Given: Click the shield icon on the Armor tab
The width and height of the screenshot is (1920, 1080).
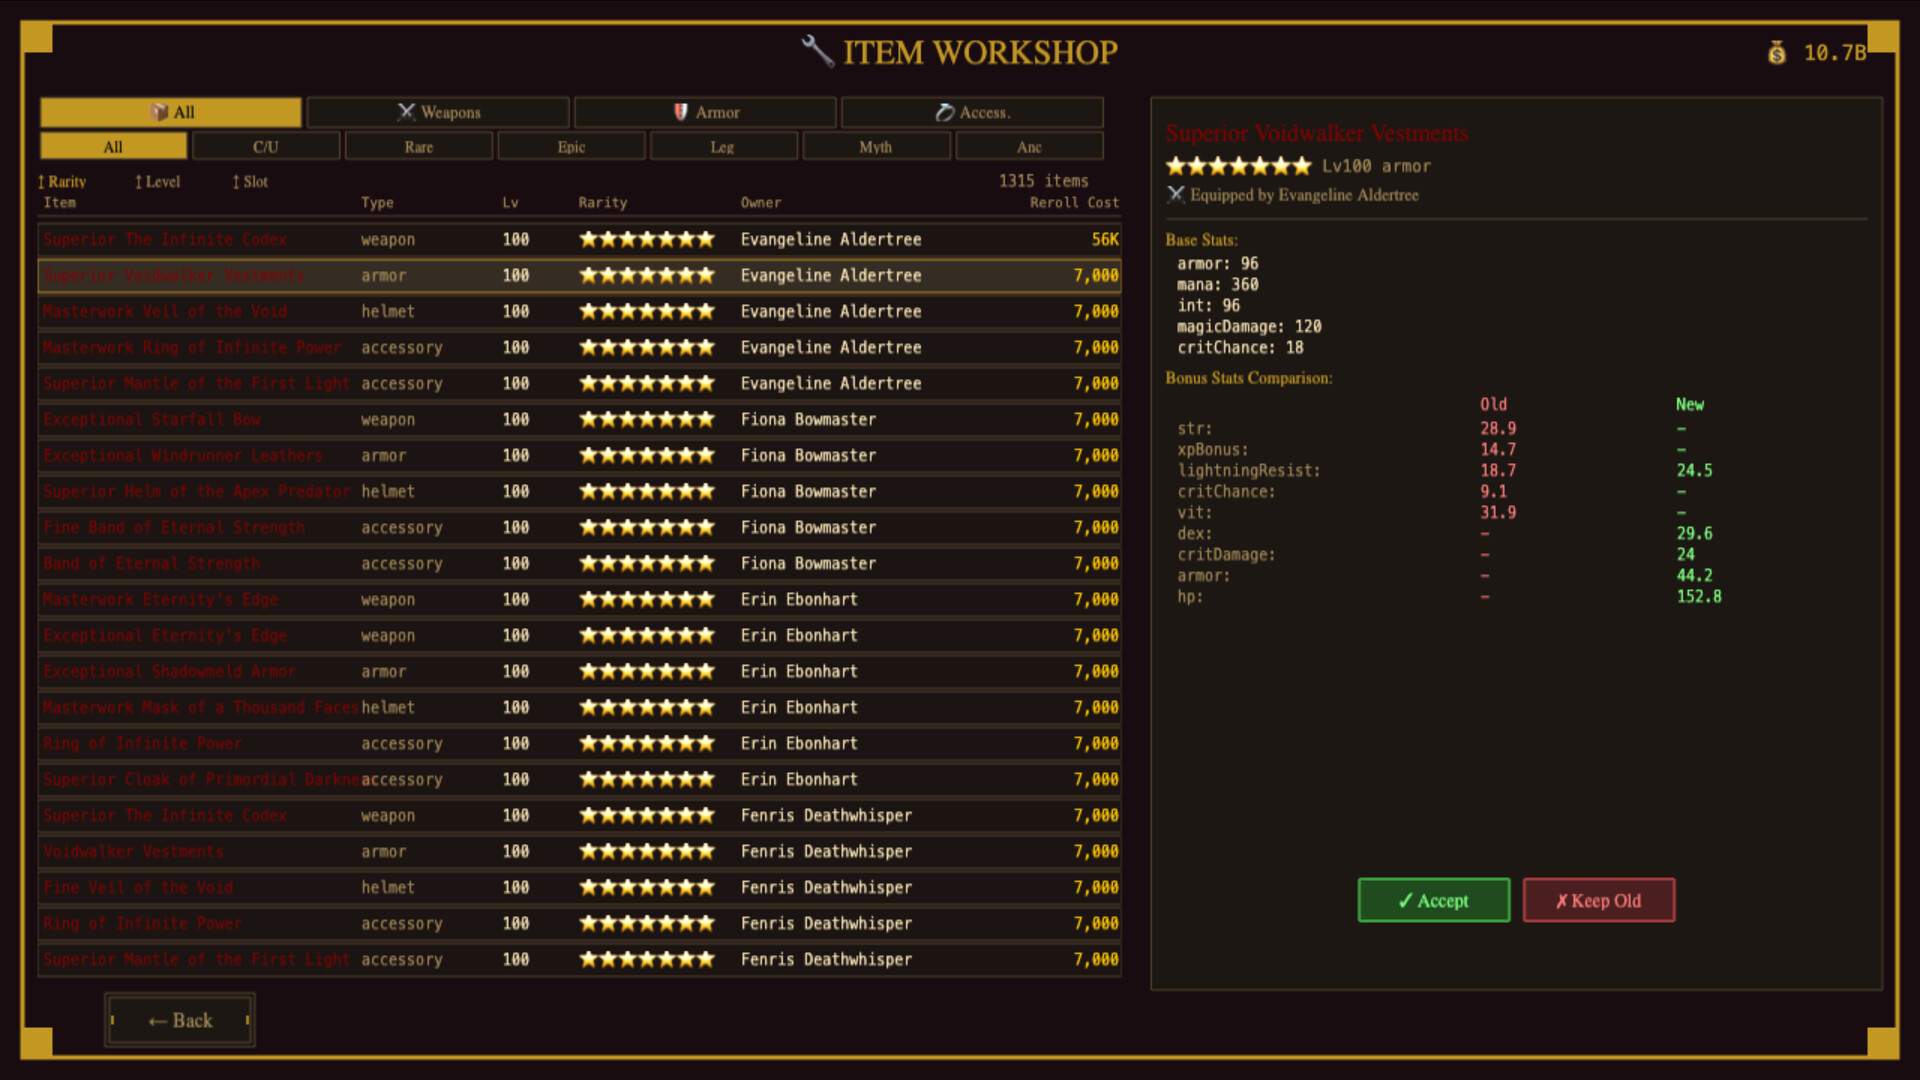Looking at the screenshot, I should tap(680, 112).
